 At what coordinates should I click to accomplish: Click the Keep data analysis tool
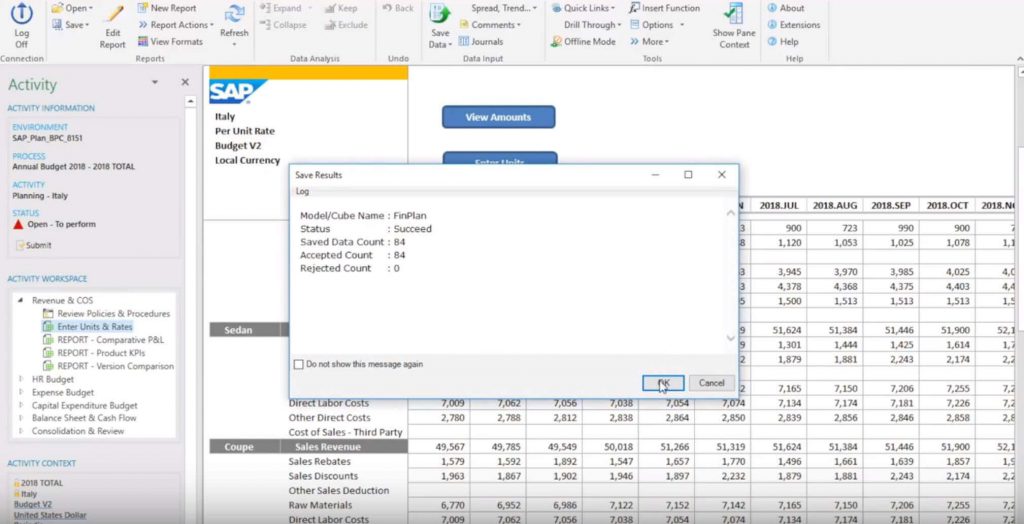tap(341, 8)
